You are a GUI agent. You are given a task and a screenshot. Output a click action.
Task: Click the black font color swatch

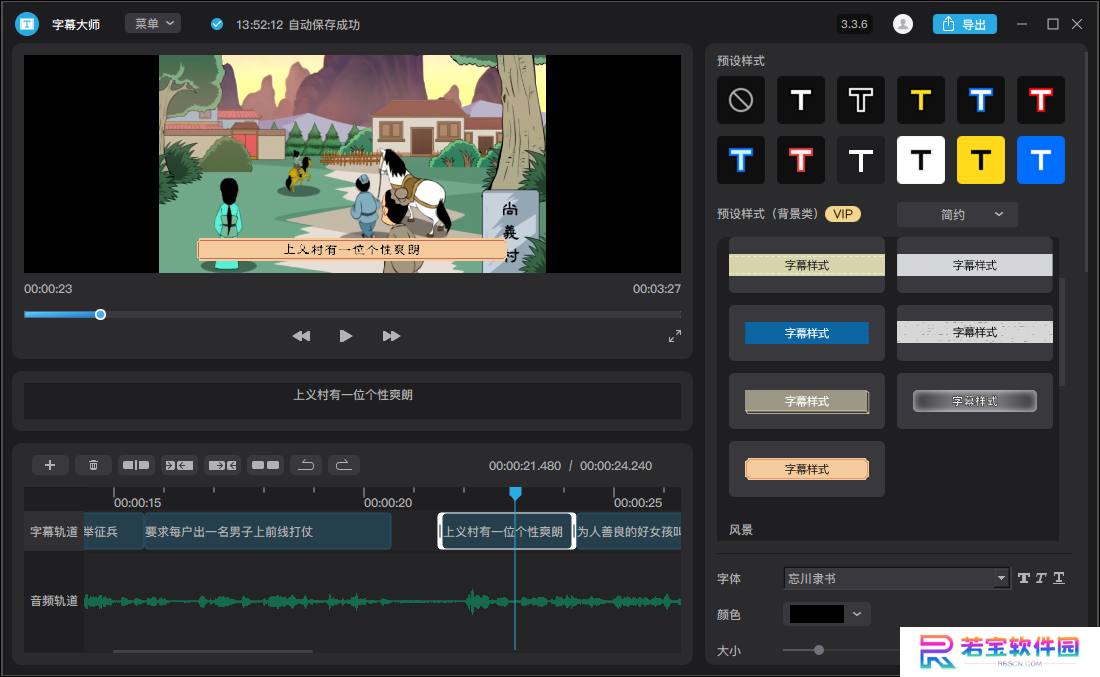(817, 615)
